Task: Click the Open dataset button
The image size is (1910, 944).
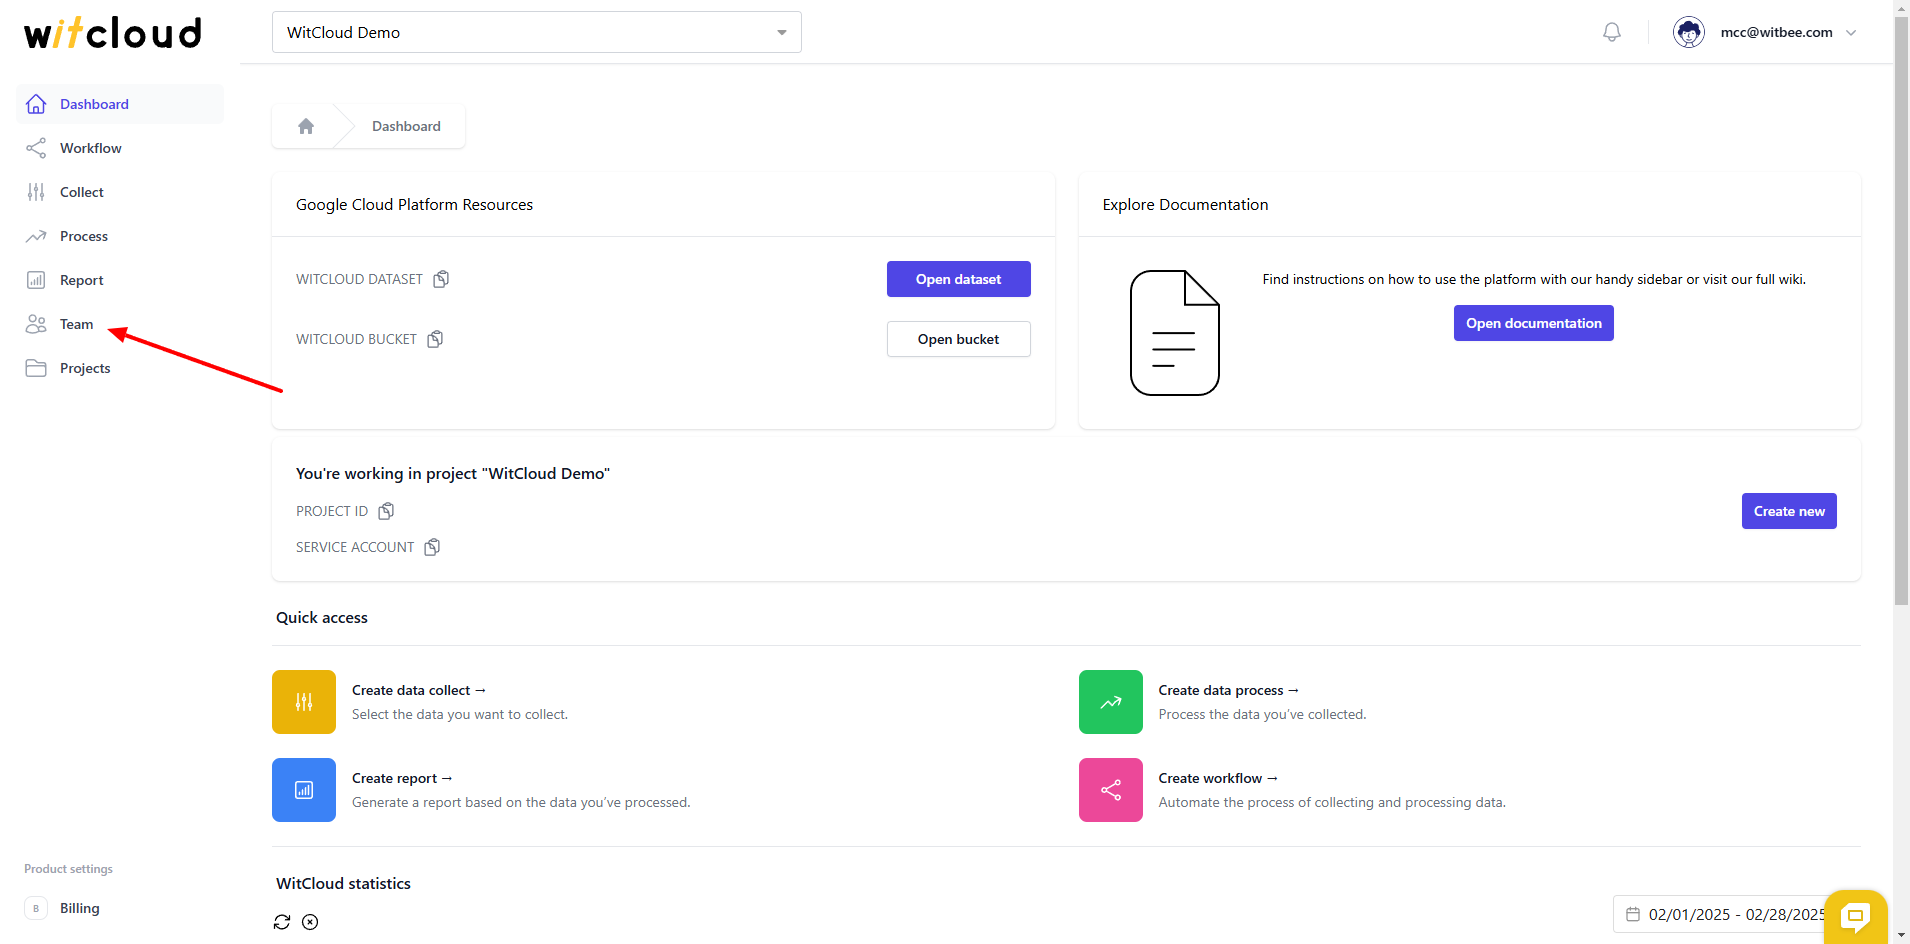Action: point(959,279)
